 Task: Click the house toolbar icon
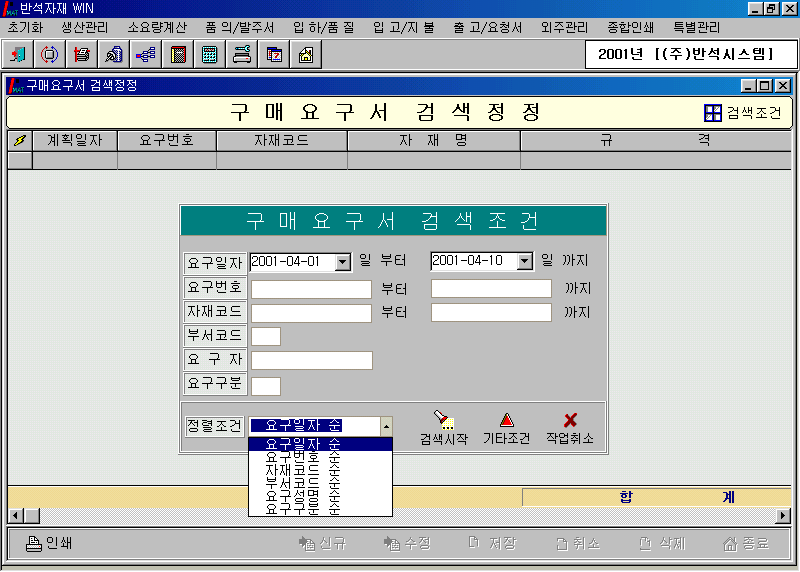pyautogui.click(x=305, y=54)
